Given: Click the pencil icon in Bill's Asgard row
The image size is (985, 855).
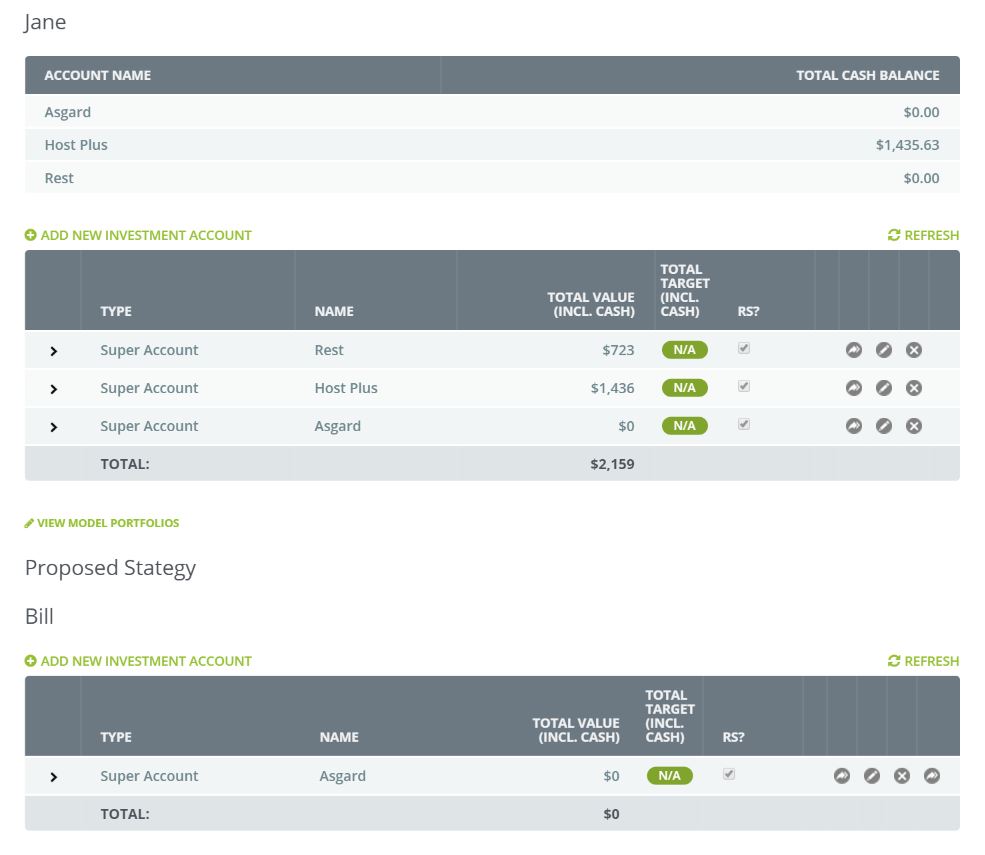Looking at the screenshot, I should [x=871, y=776].
